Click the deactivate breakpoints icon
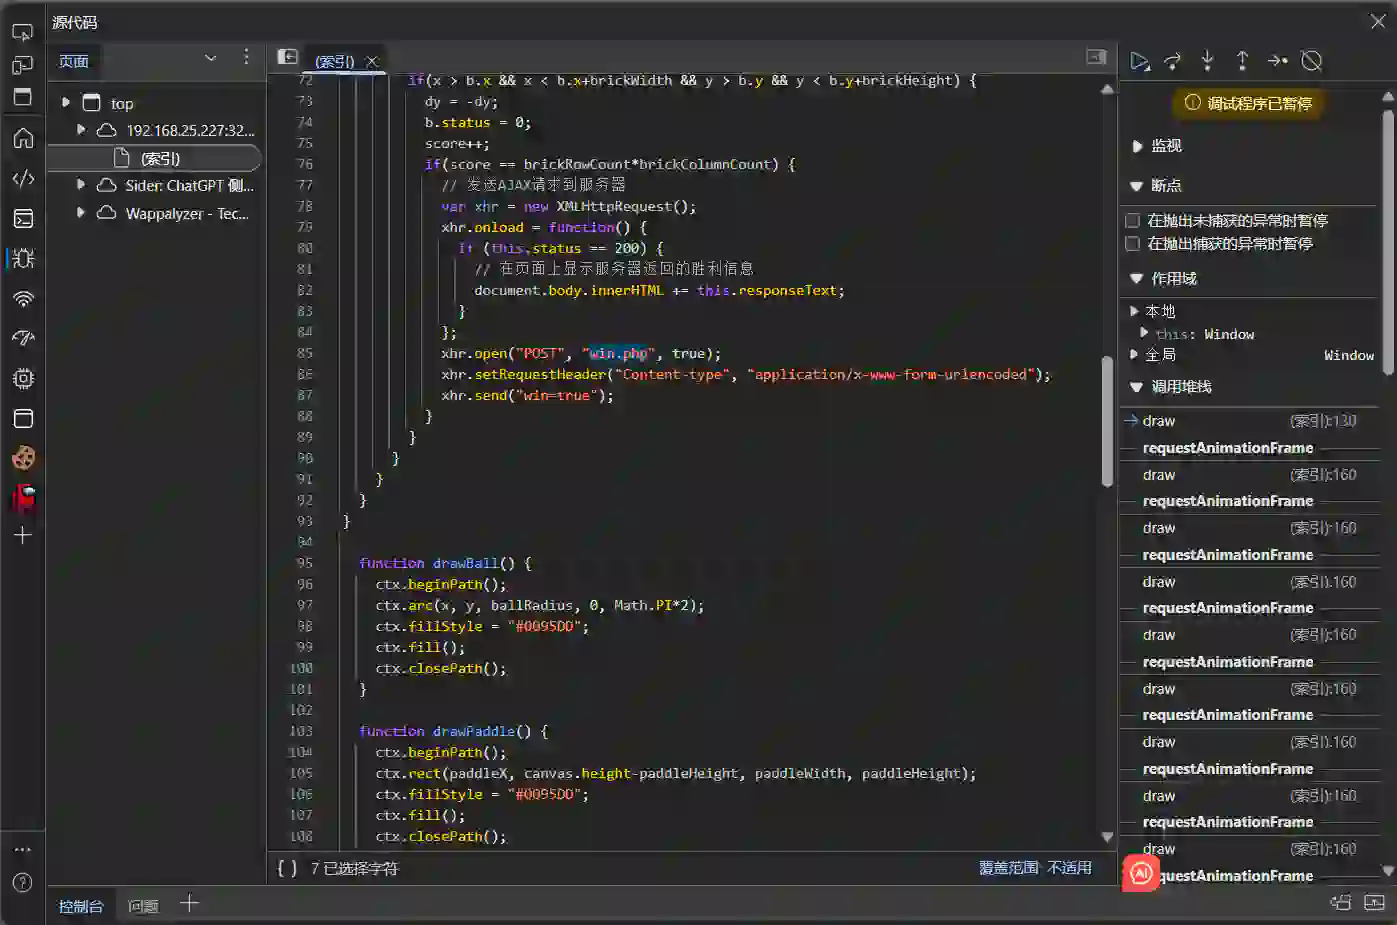 click(1312, 62)
